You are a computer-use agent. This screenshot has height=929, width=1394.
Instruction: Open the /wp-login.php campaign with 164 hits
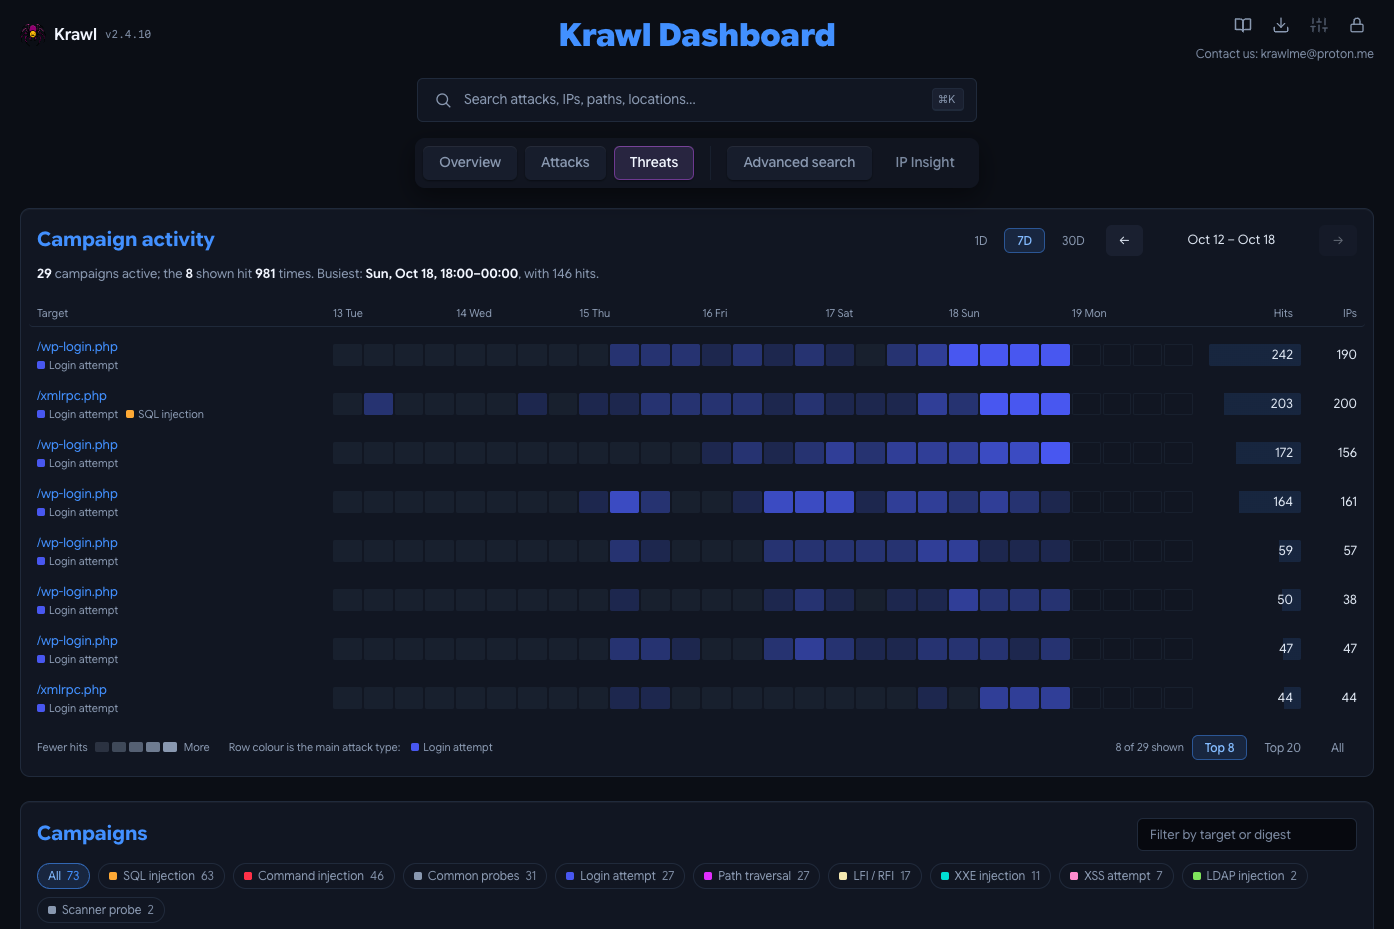tap(77, 494)
